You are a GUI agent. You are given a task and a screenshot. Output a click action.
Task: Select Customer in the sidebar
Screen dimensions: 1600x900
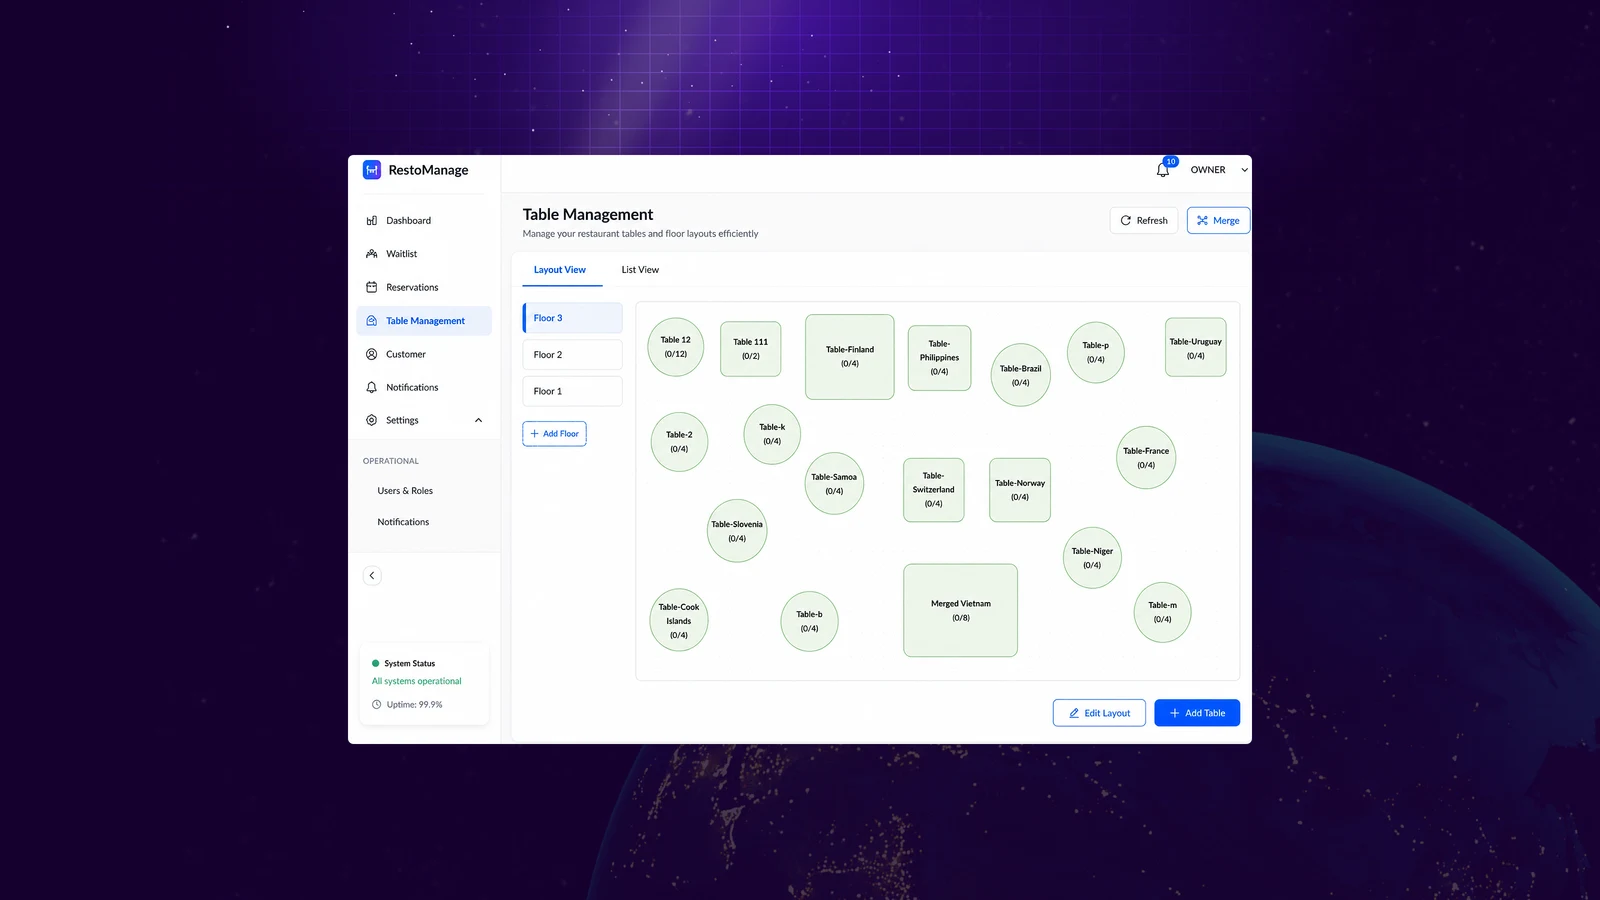point(424,354)
